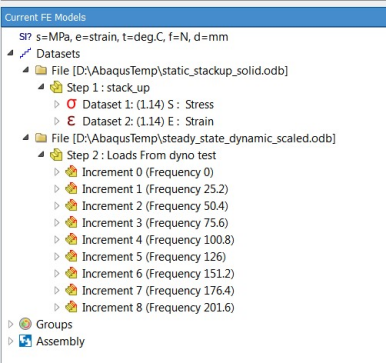Screen dimensions: 387x364
Task: Click the Increment 6 icon
Action: click(x=71, y=273)
